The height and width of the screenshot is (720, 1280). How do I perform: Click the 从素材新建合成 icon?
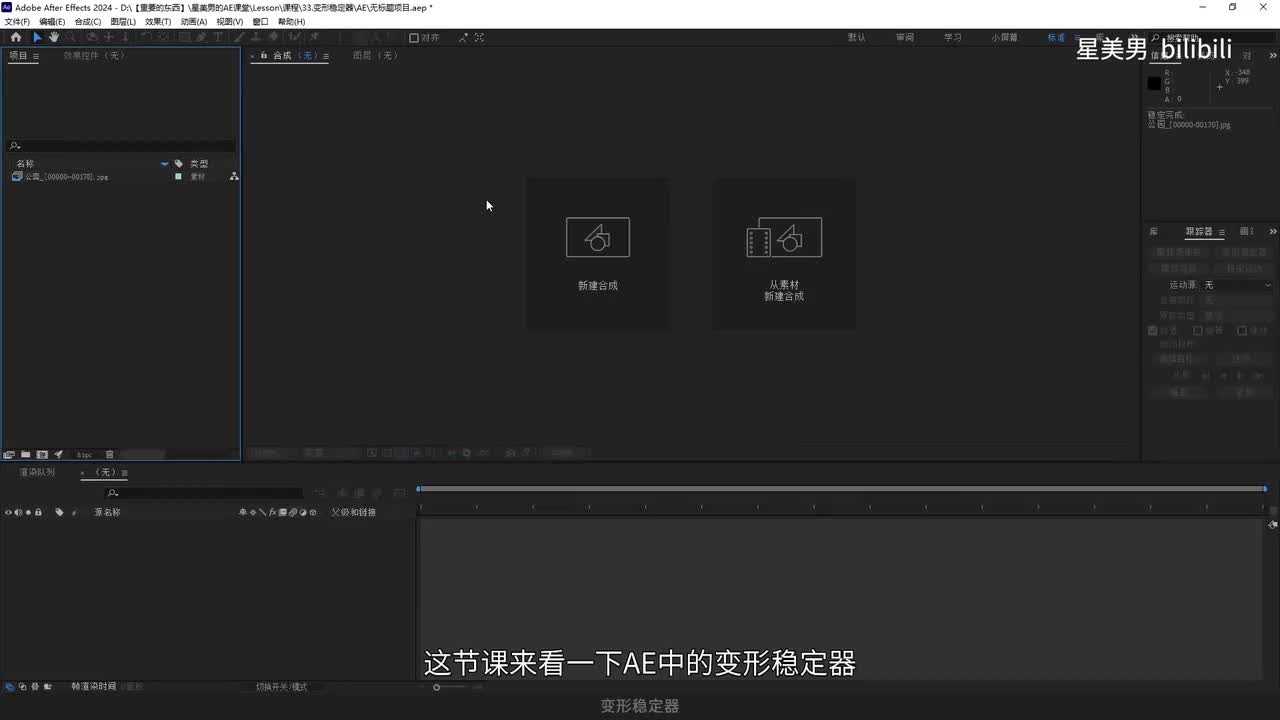coord(784,237)
